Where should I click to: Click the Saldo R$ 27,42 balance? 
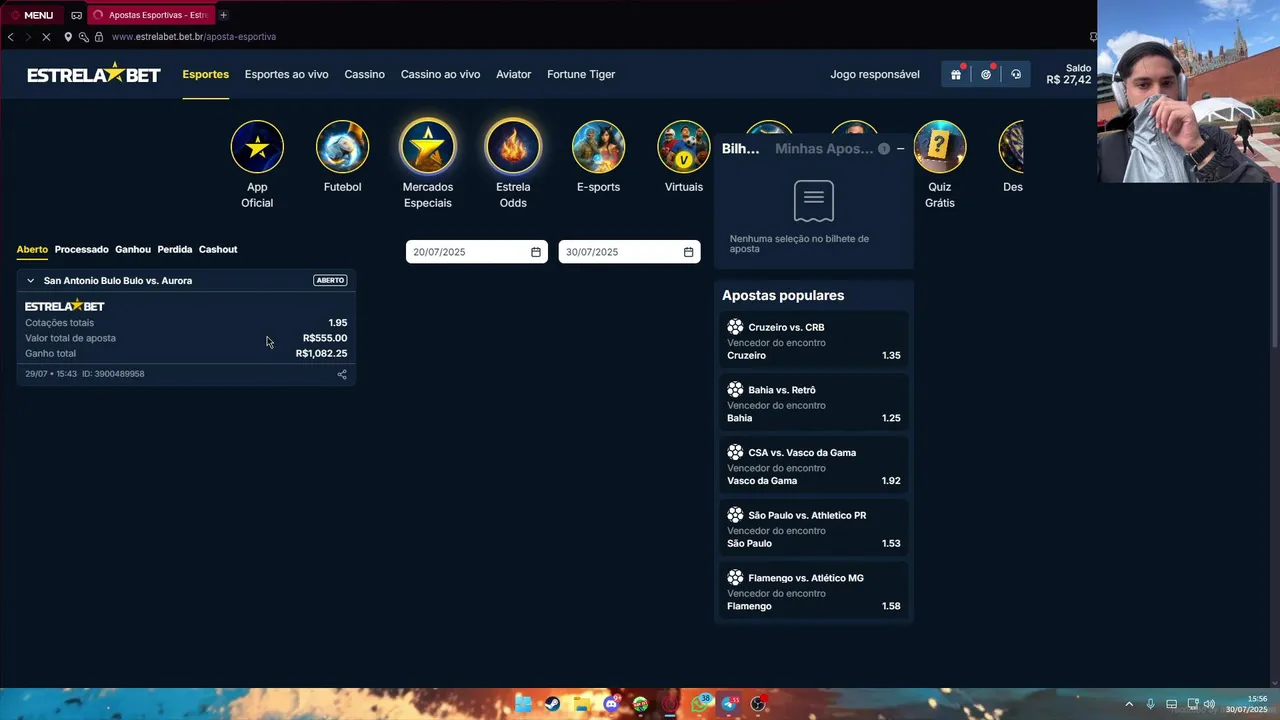point(1069,74)
